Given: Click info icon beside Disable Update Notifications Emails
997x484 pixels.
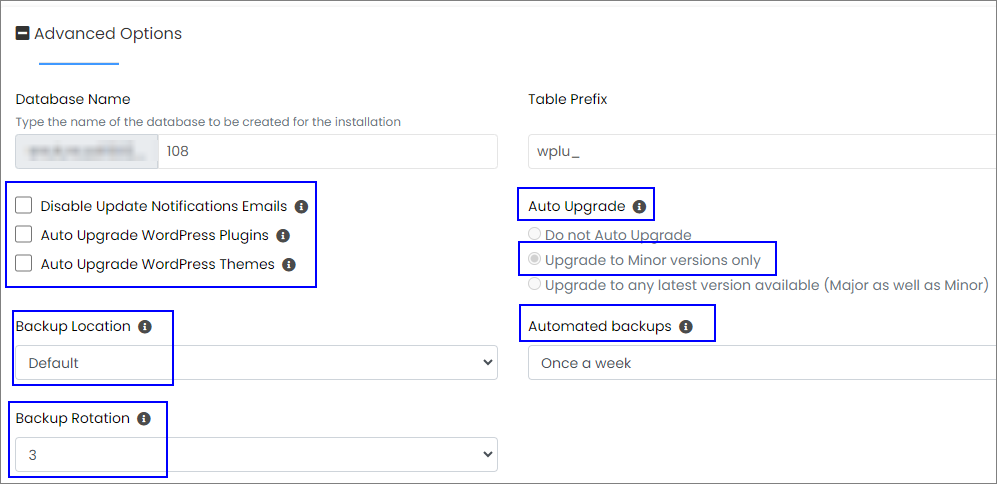Looking at the screenshot, I should 301,207.
